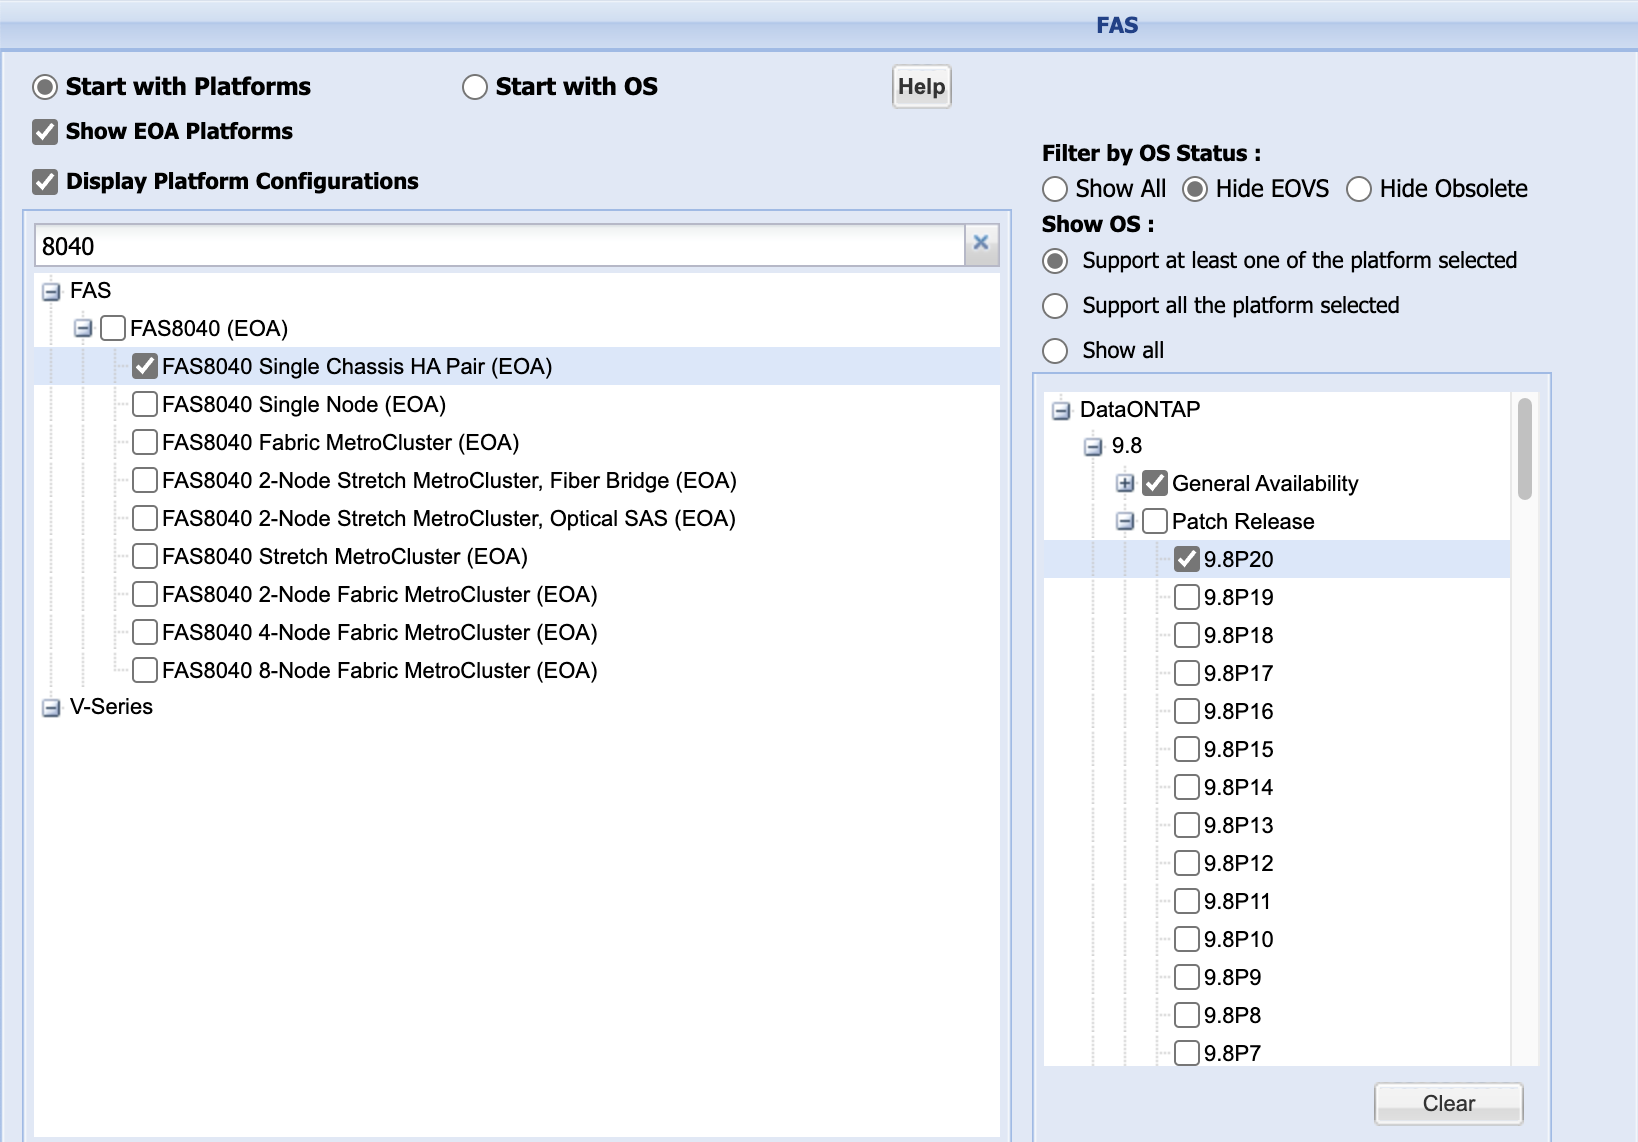The width and height of the screenshot is (1638, 1142).
Task: Uncheck Show EOA Platforms checkbox
Action: click(x=45, y=132)
